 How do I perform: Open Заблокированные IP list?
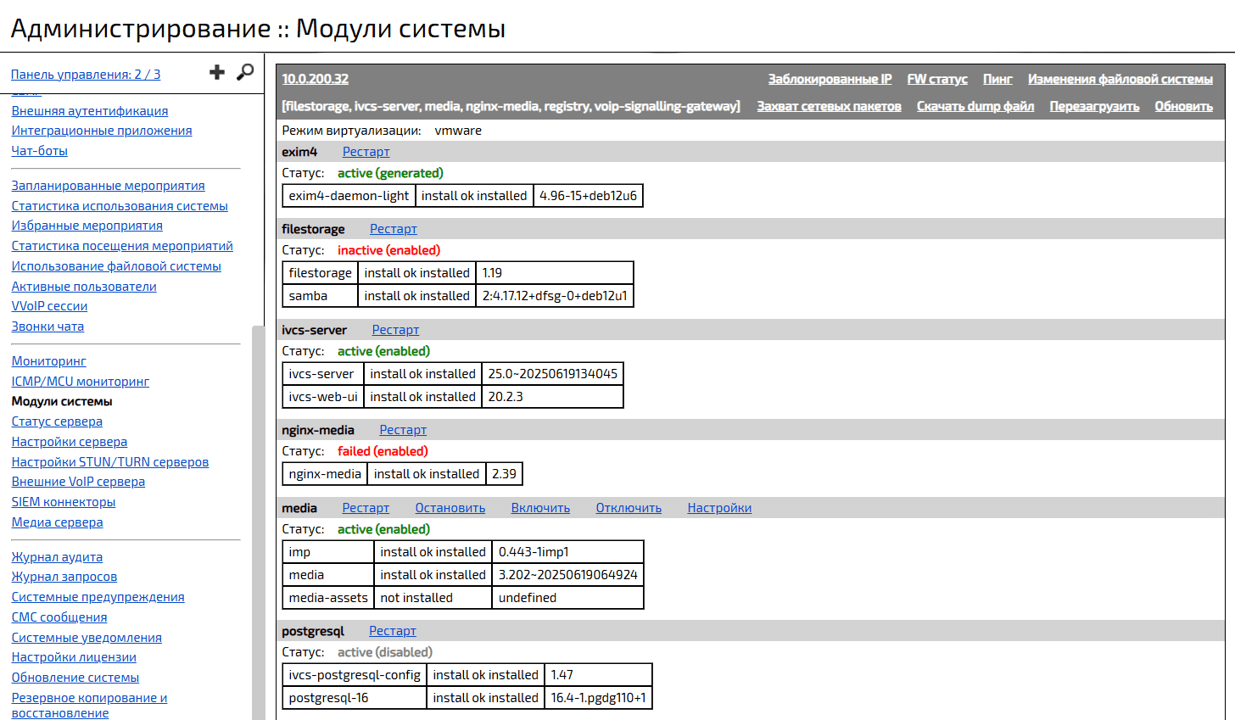[830, 79]
